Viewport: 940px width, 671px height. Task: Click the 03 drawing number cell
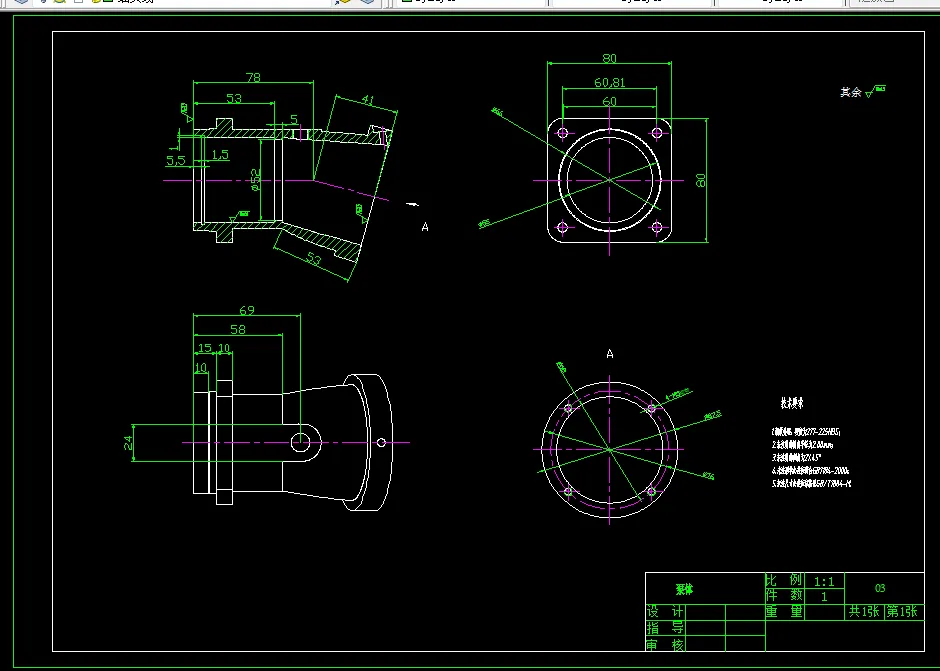[880, 588]
